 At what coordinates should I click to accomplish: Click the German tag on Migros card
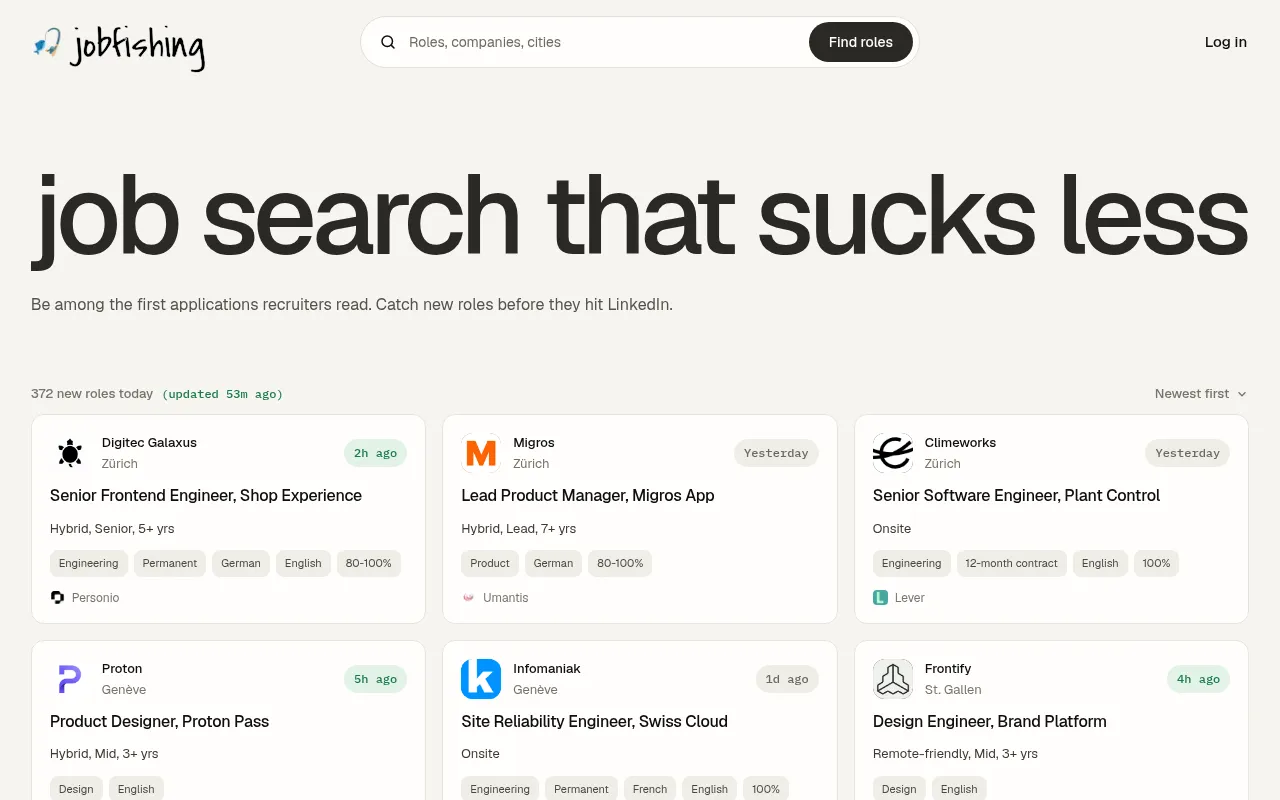point(553,563)
